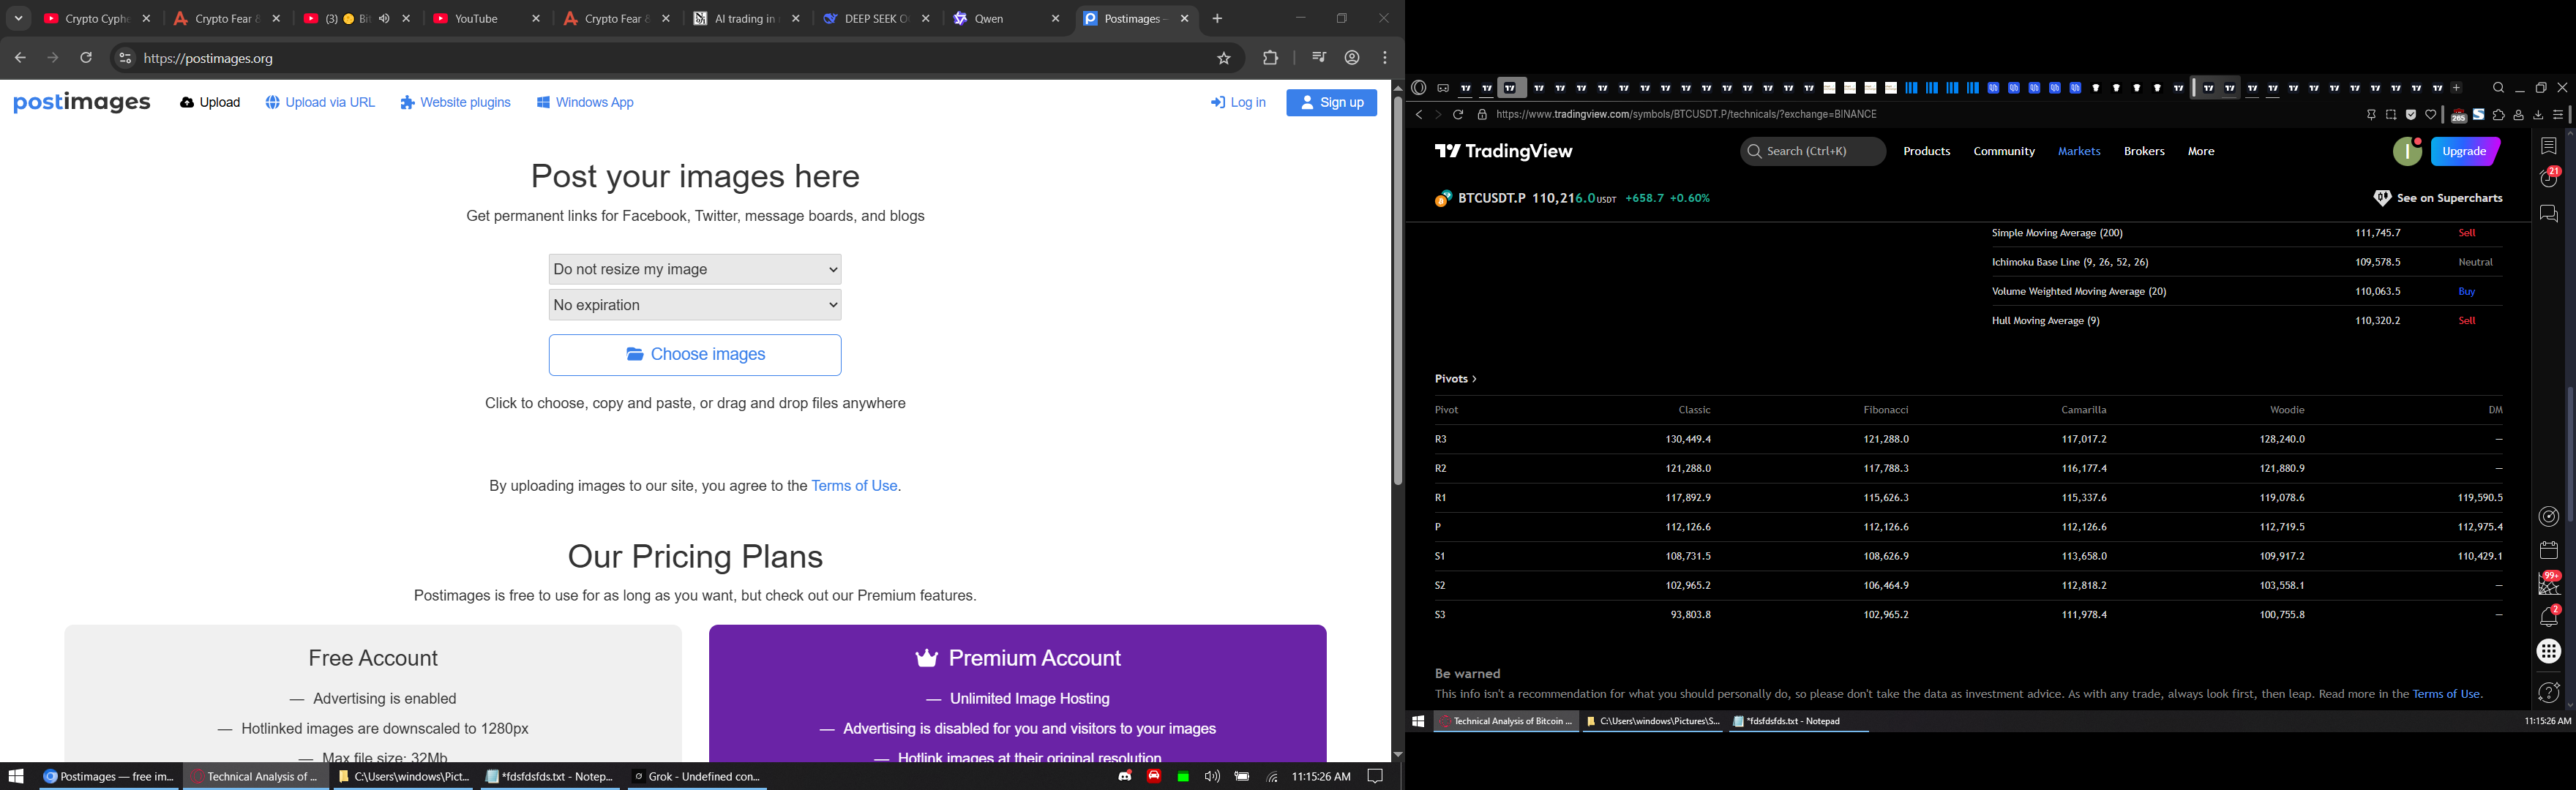Screen dimensions: 2576x790
Task: Click the TradingView help center question icon
Action: [x=2548, y=692]
